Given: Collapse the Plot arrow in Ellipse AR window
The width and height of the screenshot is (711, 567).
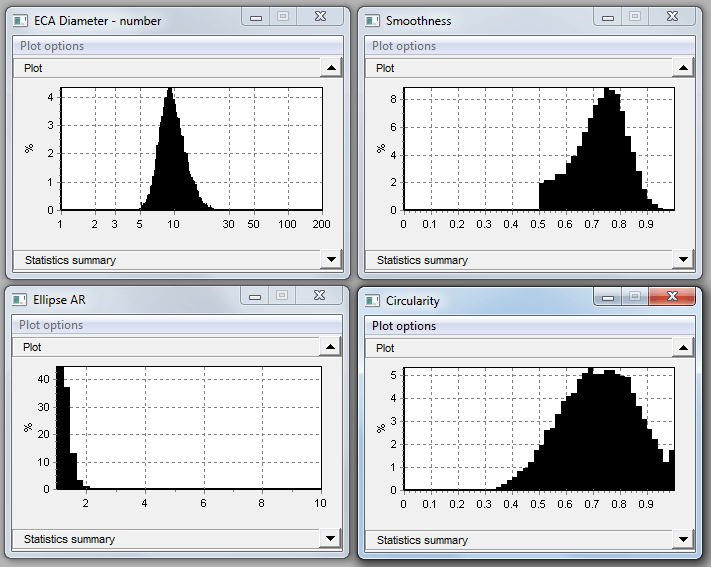Looking at the screenshot, I should pyautogui.click(x=331, y=346).
